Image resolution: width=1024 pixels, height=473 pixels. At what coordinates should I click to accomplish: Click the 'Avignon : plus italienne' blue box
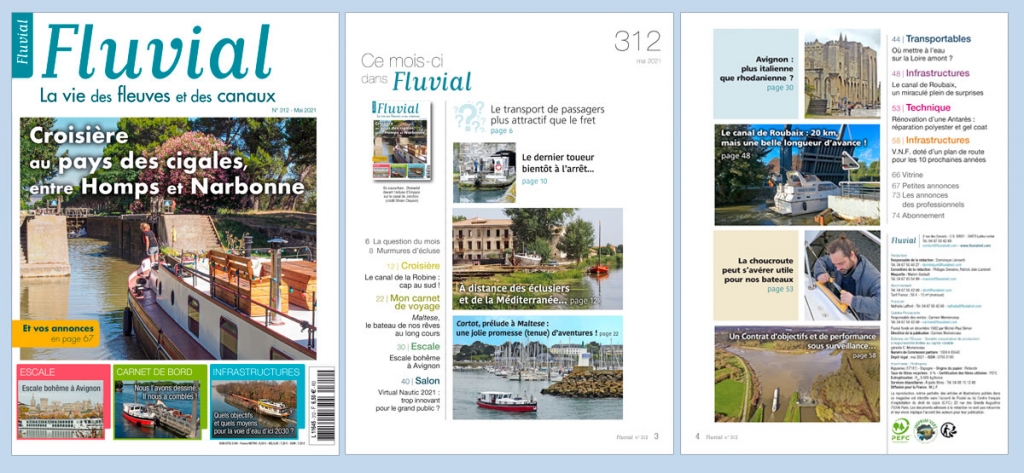click(756, 73)
